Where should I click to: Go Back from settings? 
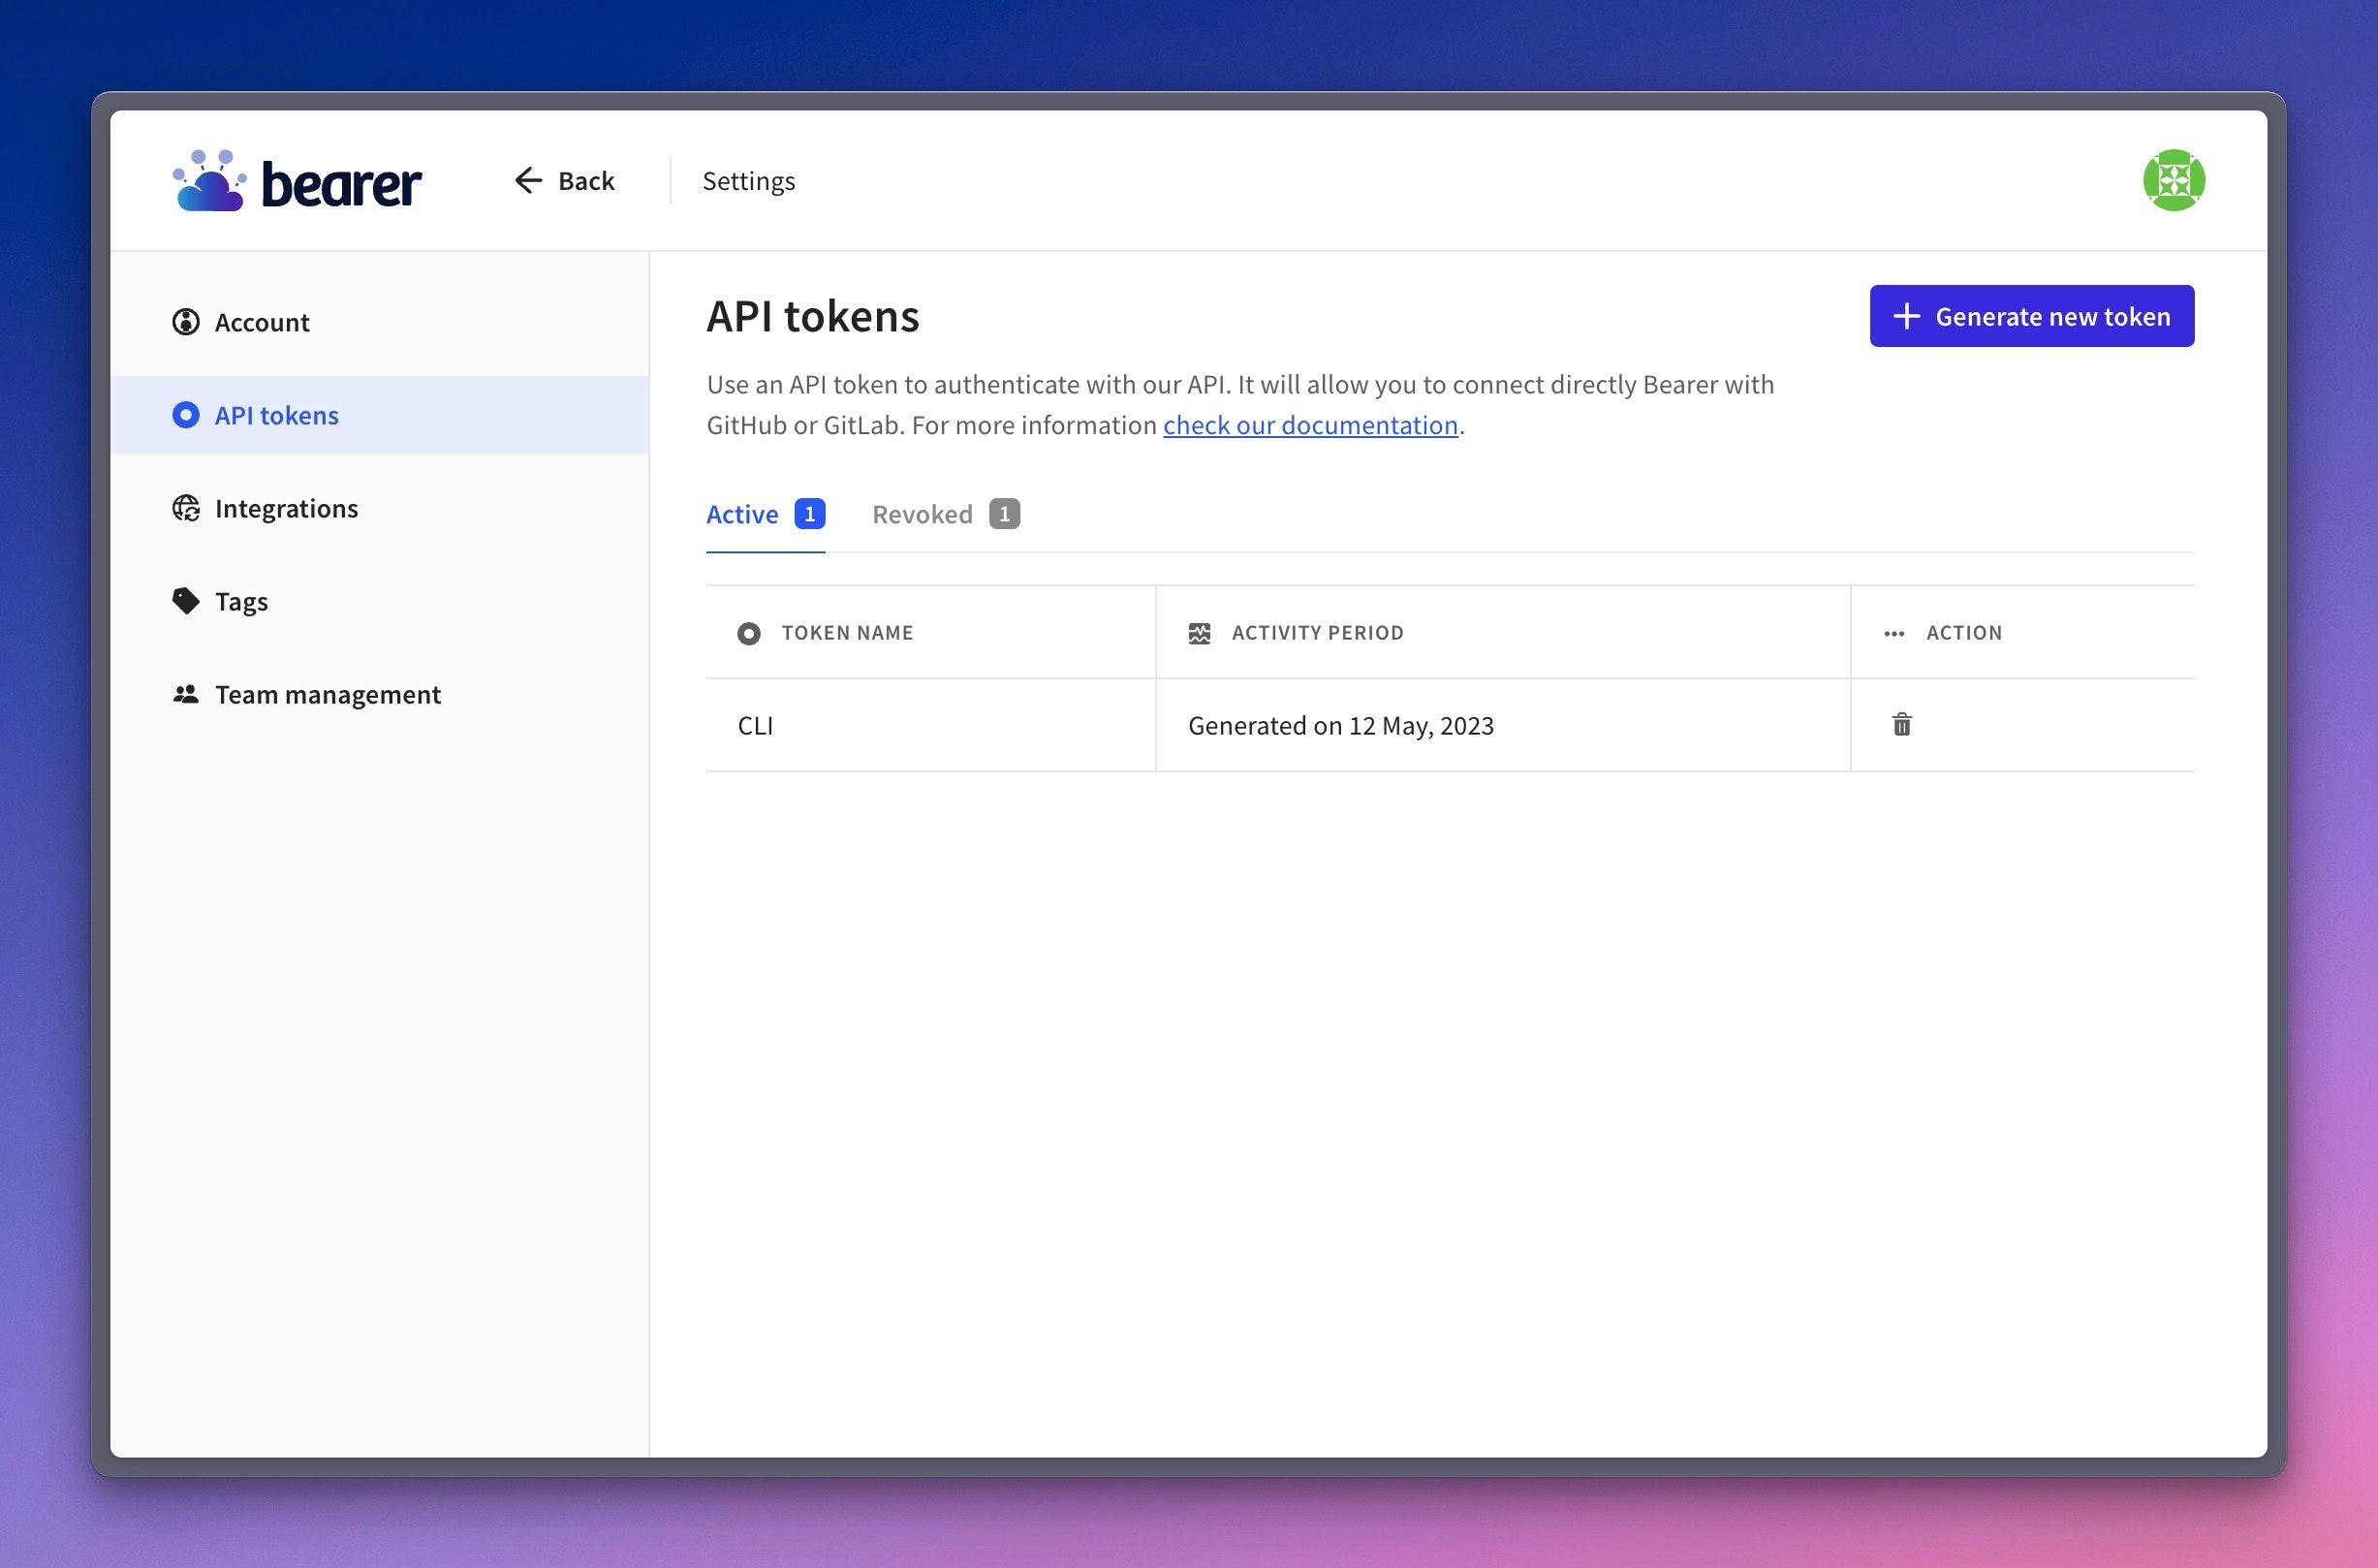point(565,180)
